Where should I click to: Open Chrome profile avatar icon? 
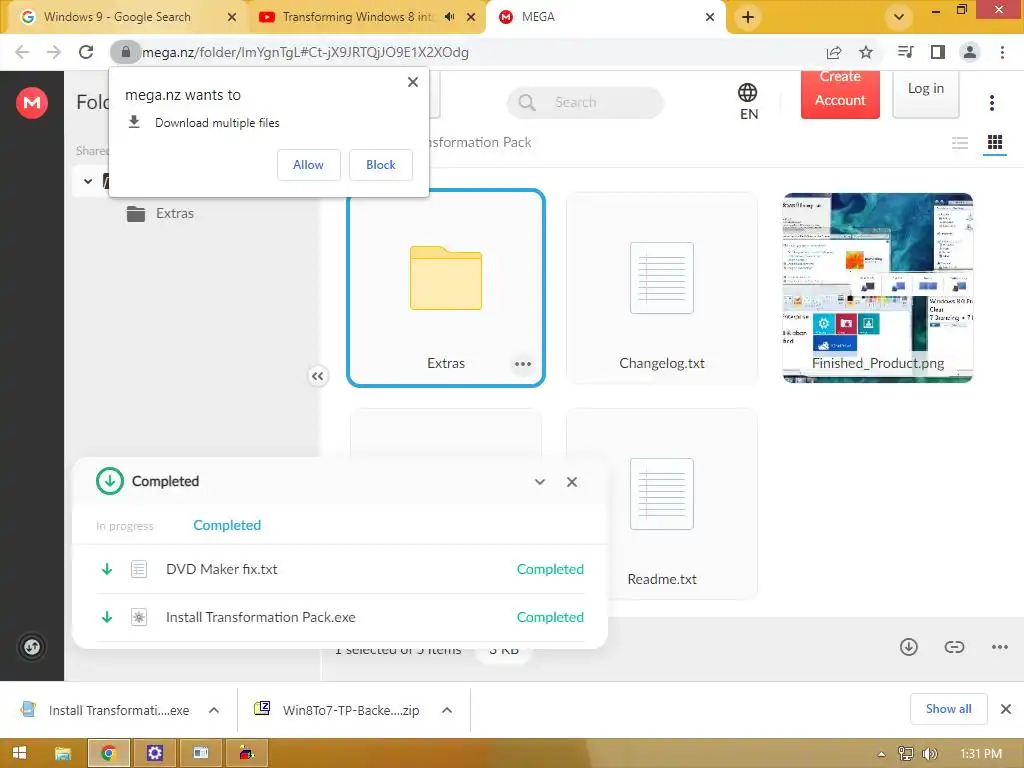tap(970, 52)
